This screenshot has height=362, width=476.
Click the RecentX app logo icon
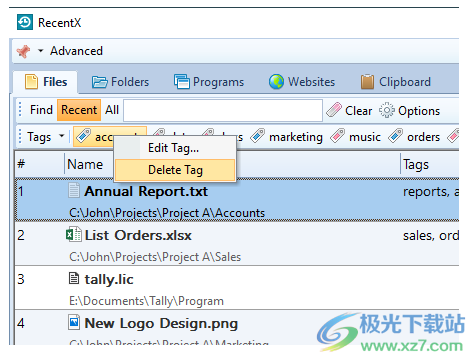click(x=25, y=22)
